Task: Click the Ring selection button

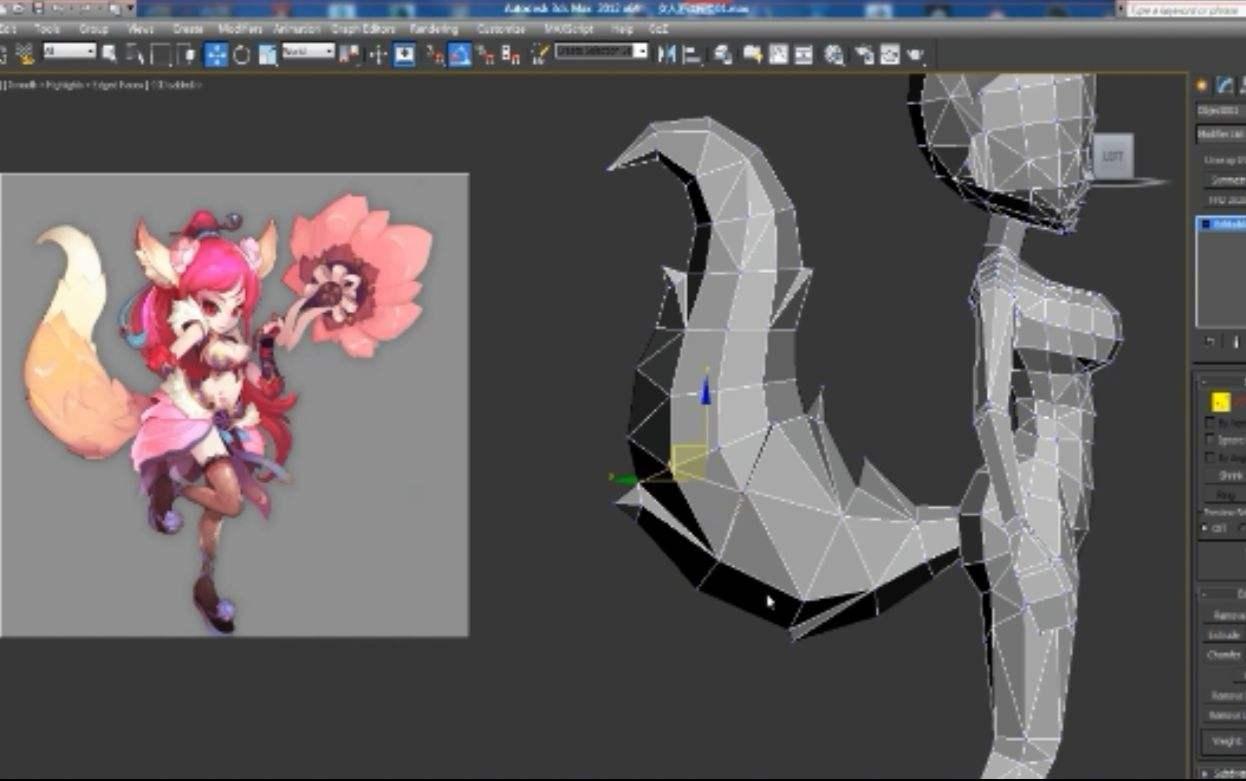Action: pyautogui.click(x=1226, y=494)
